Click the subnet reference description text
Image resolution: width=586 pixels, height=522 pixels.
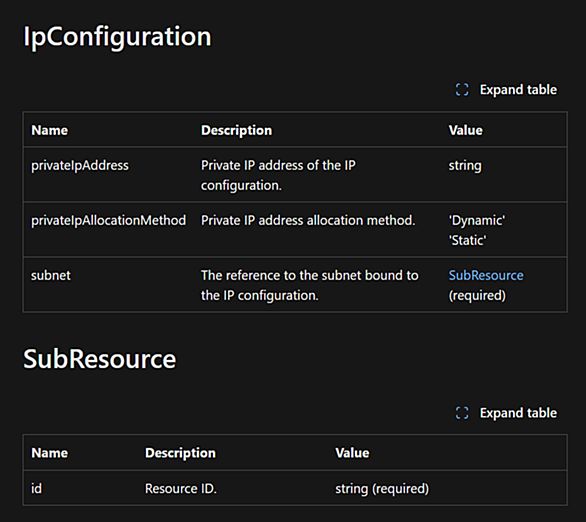(x=310, y=285)
